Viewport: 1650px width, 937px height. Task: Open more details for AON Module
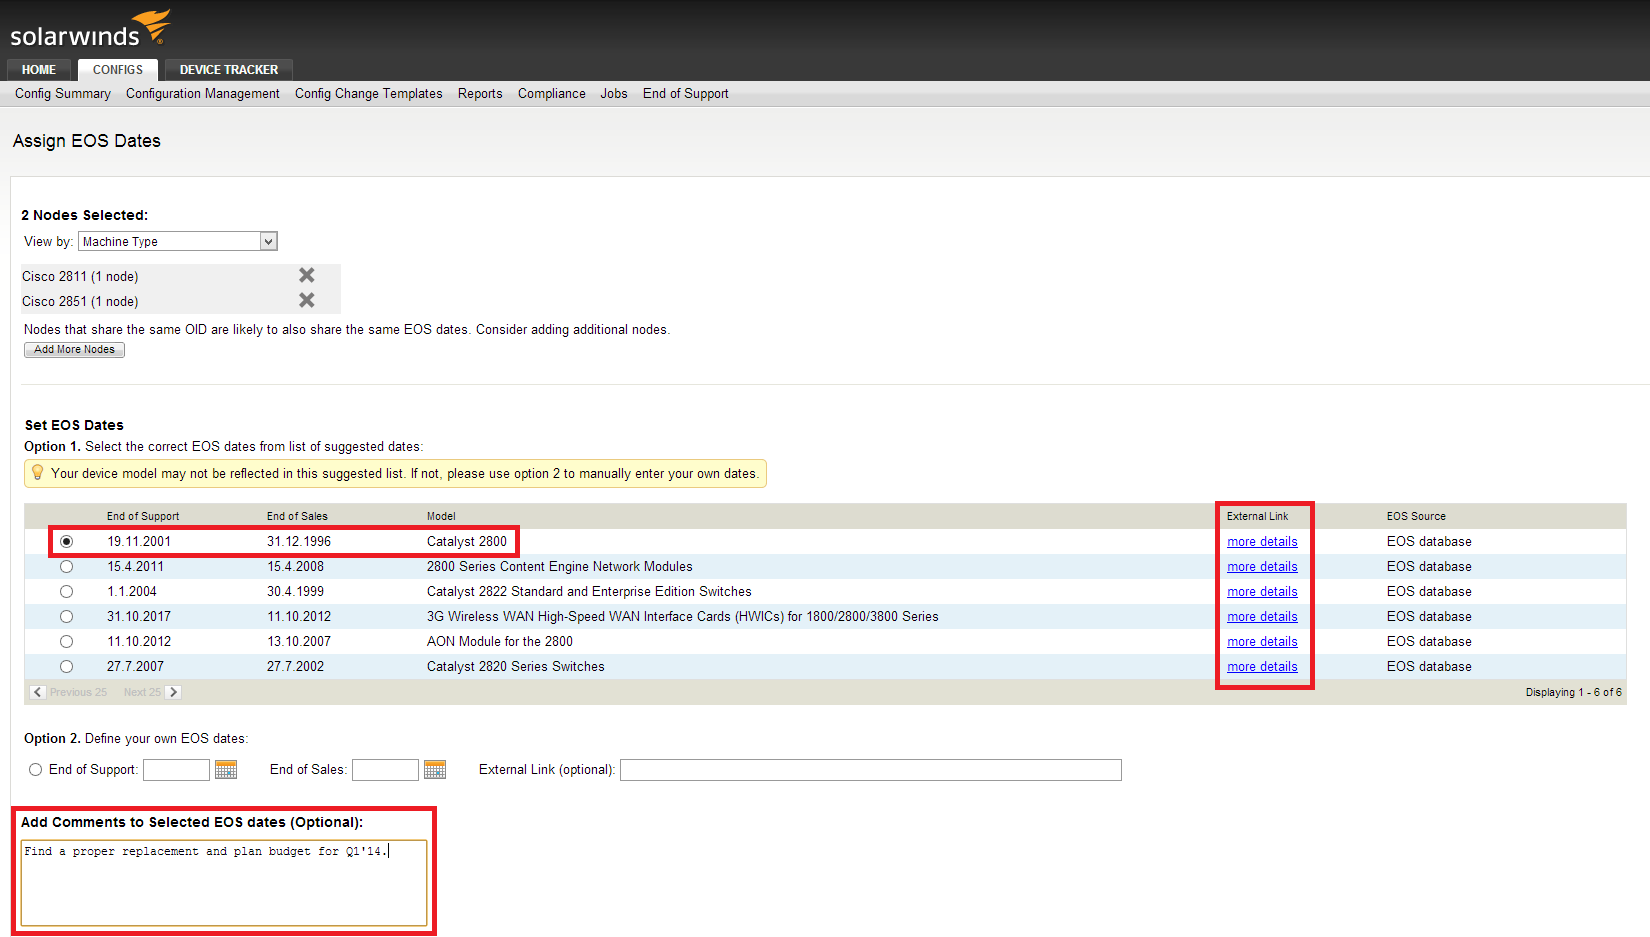pyautogui.click(x=1262, y=642)
